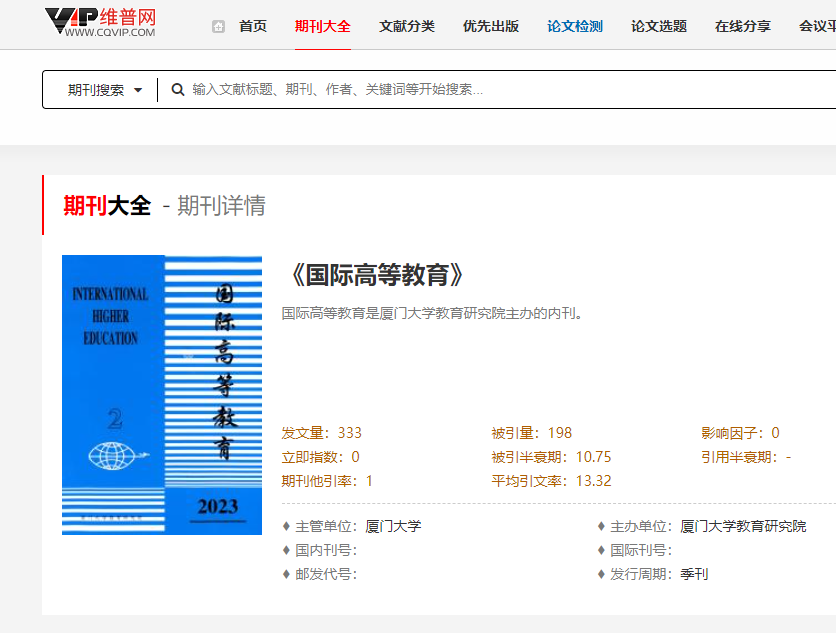Click the 期刊大全 section heading
The height and width of the screenshot is (633, 836).
click(107, 206)
